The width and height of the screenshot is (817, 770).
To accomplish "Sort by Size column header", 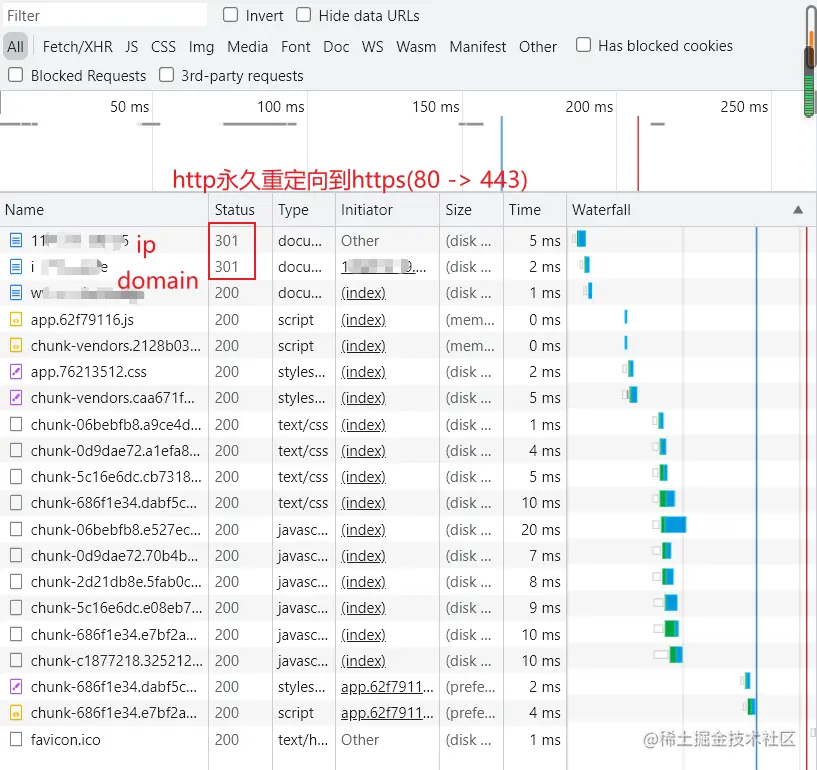I will click(472, 209).
